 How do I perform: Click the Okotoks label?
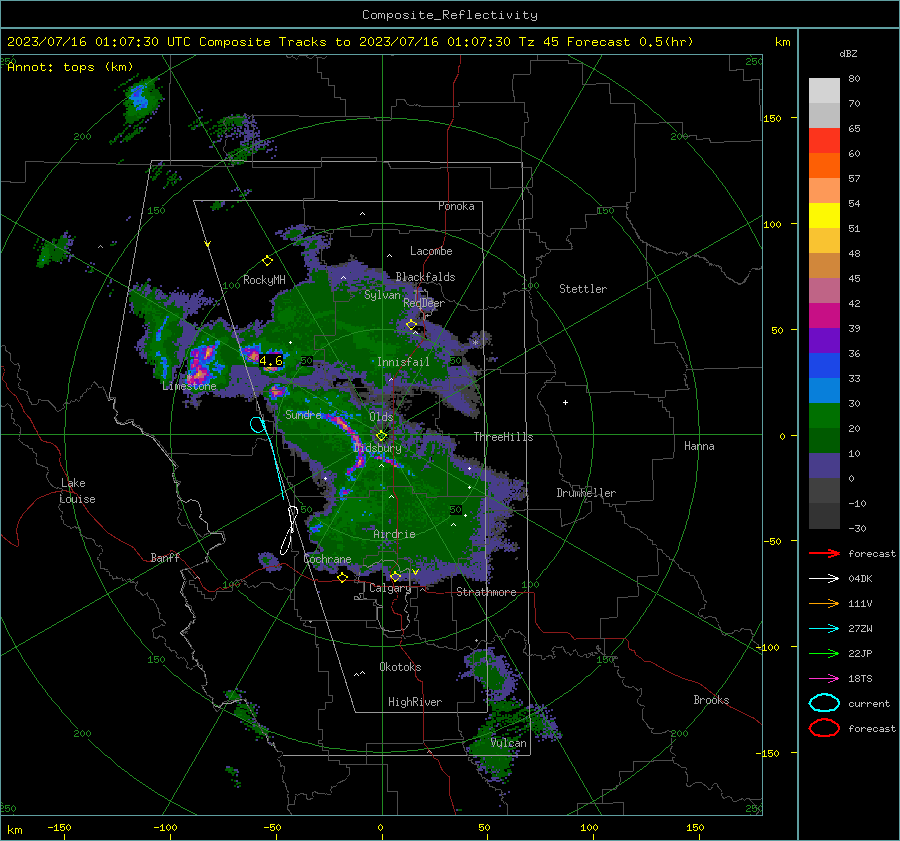tap(400, 667)
